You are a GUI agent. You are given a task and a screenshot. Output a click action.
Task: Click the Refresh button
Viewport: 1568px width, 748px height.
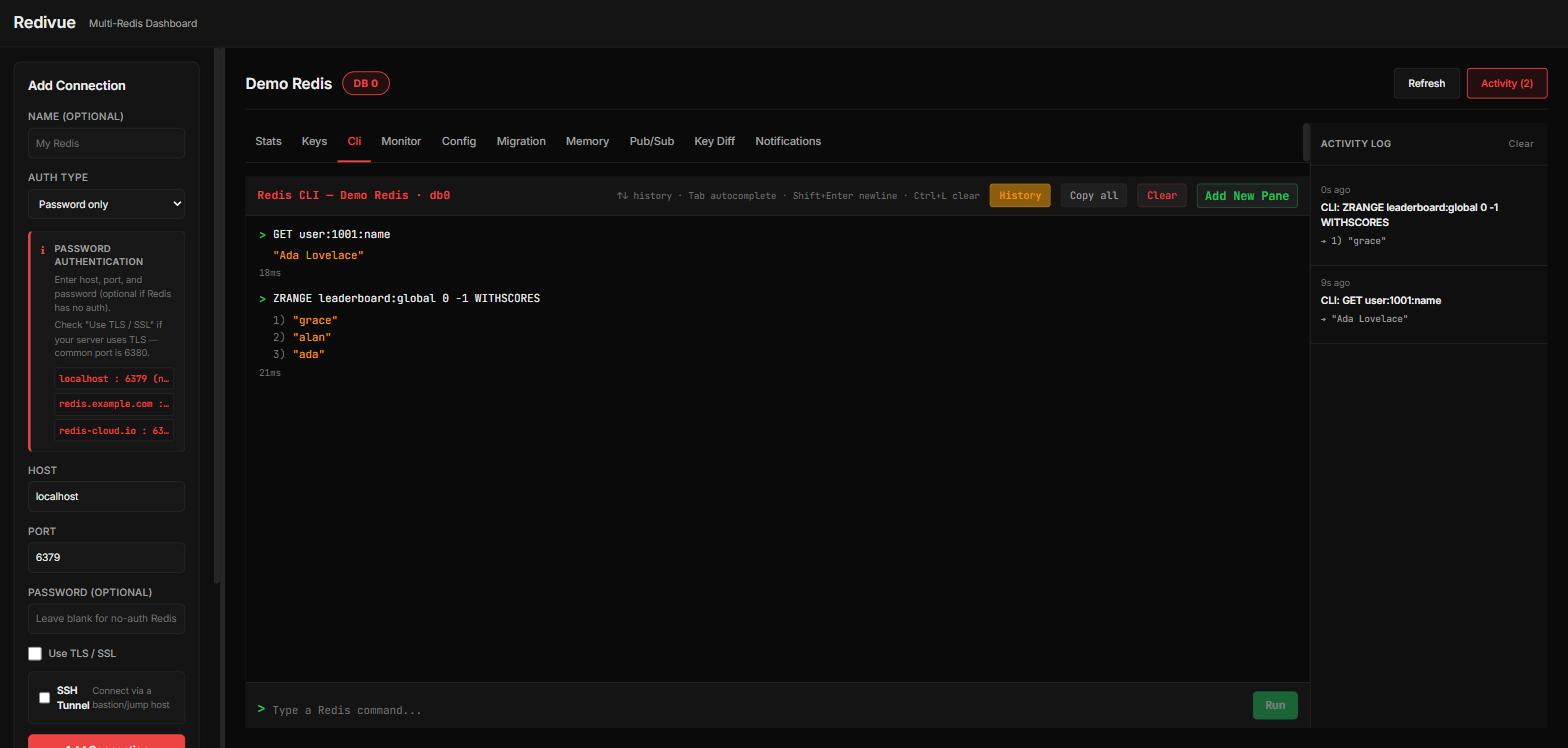pos(1426,83)
